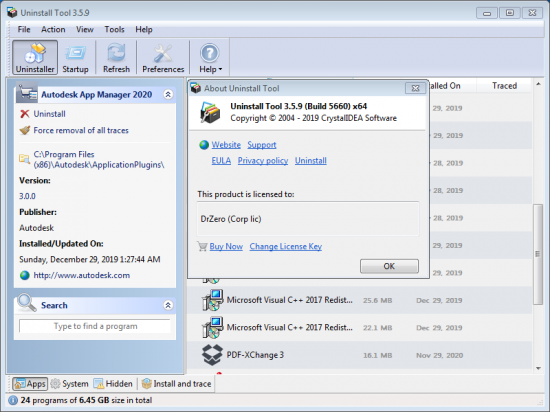Screen dimensions: 550x412
Task: Select the PDF-XChange 3 entry
Action: (x=359, y=355)
